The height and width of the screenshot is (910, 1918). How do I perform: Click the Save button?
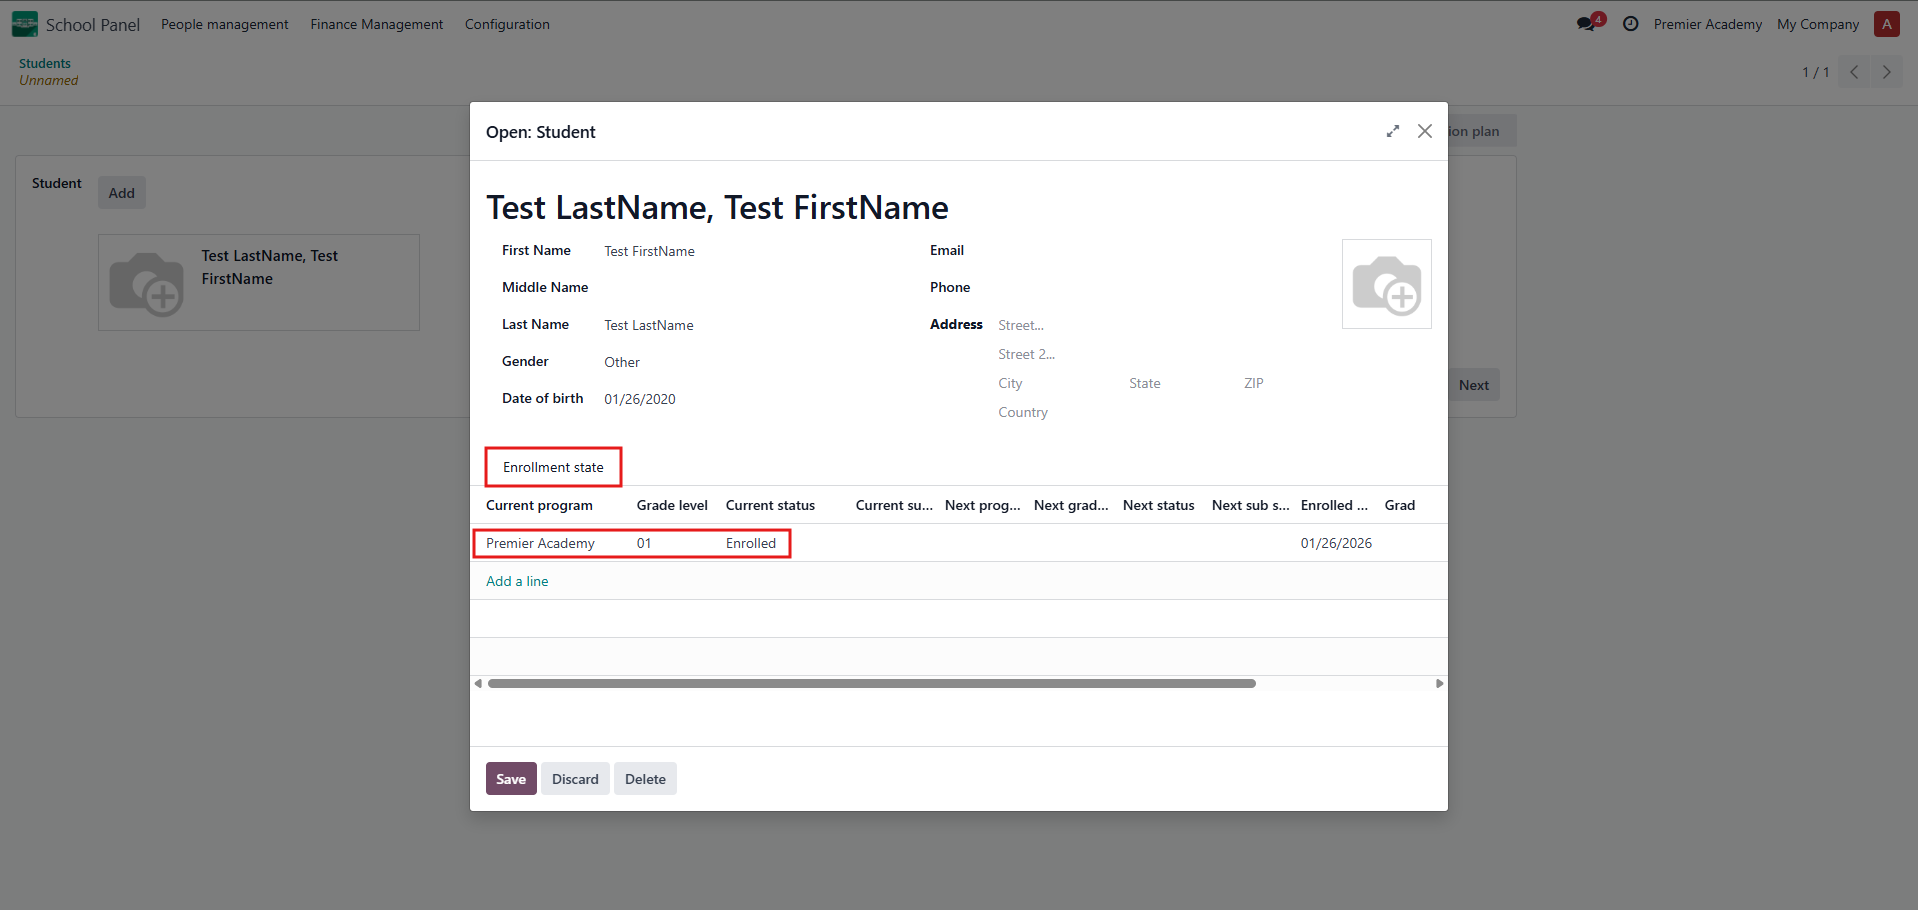(x=510, y=779)
